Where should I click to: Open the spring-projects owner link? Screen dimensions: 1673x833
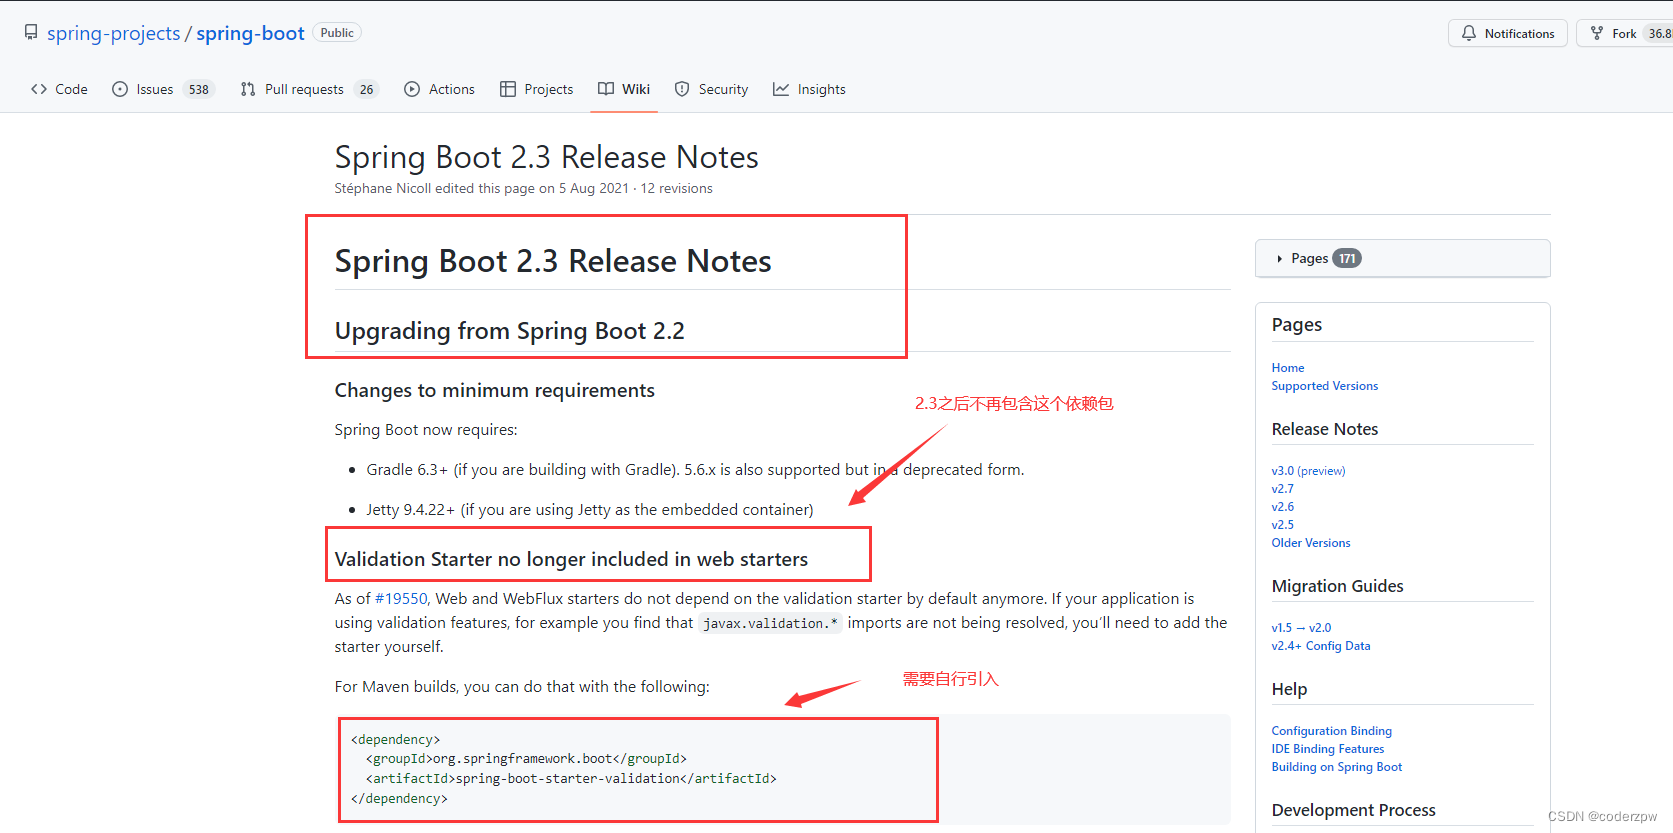(x=114, y=33)
